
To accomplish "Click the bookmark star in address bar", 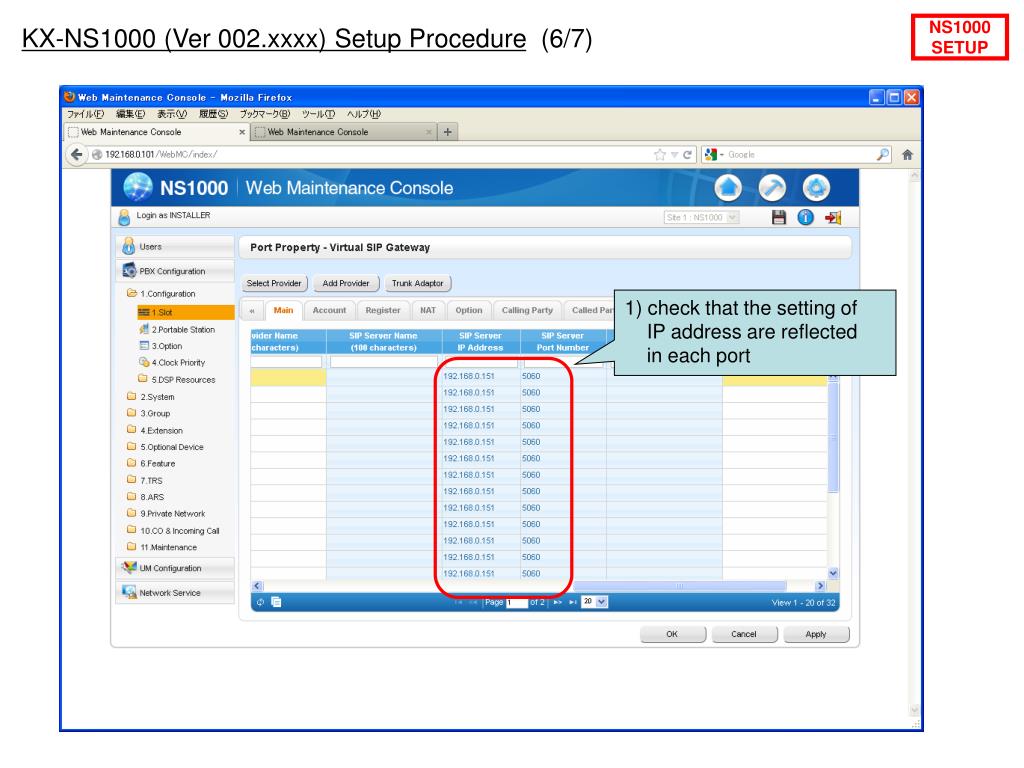I will [x=660, y=155].
